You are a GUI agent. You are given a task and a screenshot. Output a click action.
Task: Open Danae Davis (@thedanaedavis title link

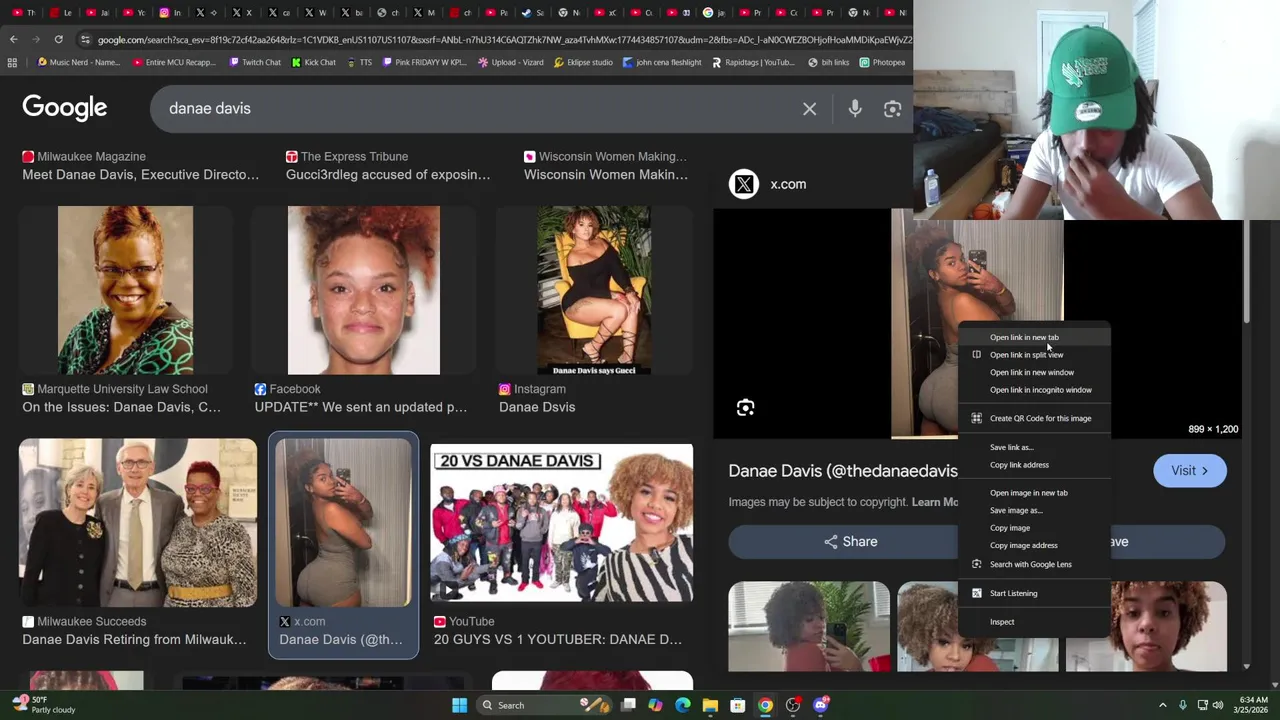(843, 471)
